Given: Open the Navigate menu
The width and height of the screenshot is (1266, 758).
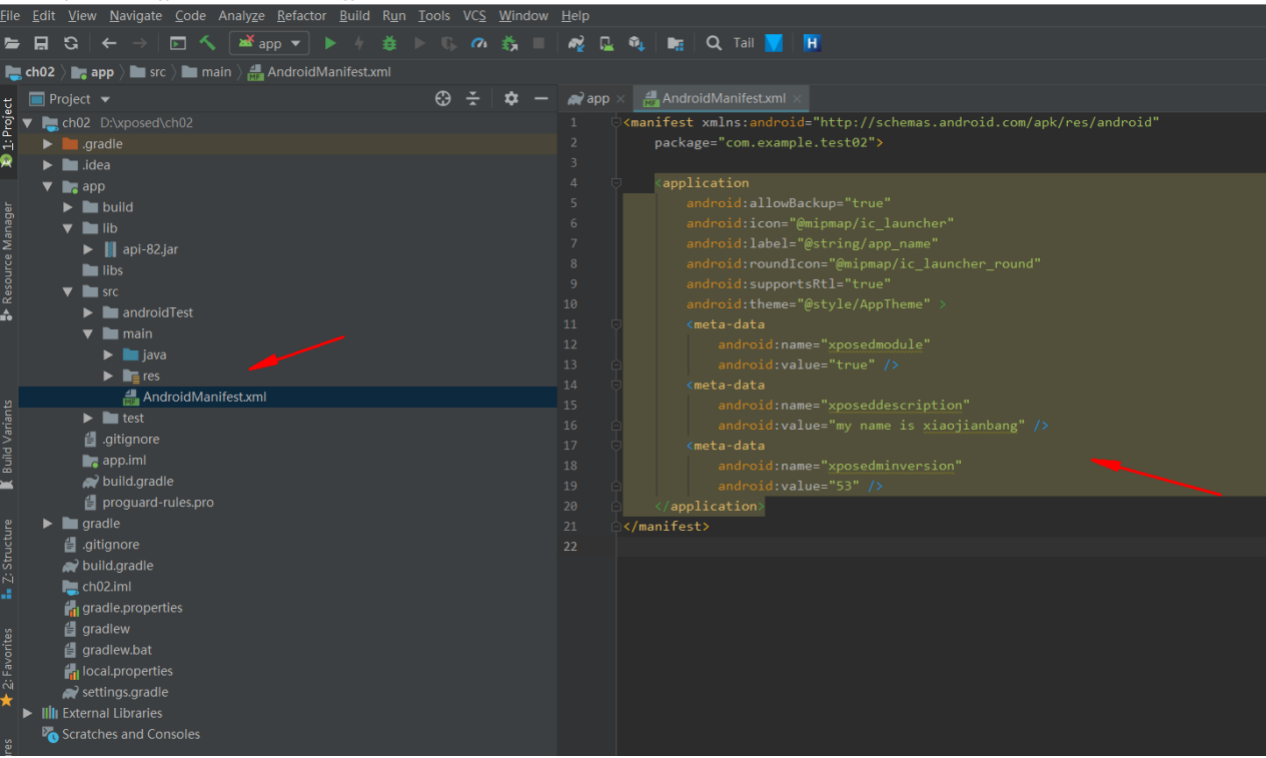Looking at the screenshot, I should [x=136, y=15].
